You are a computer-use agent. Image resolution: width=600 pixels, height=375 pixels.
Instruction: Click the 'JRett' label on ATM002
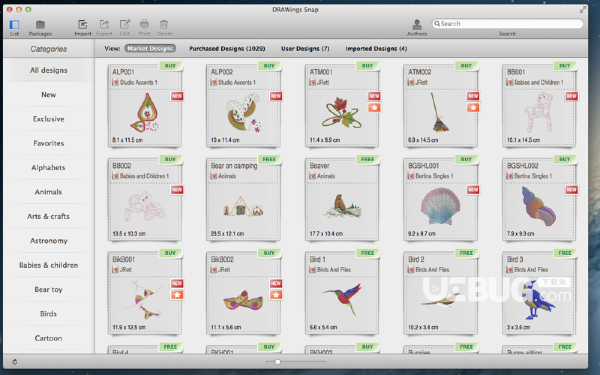pyautogui.click(x=422, y=82)
